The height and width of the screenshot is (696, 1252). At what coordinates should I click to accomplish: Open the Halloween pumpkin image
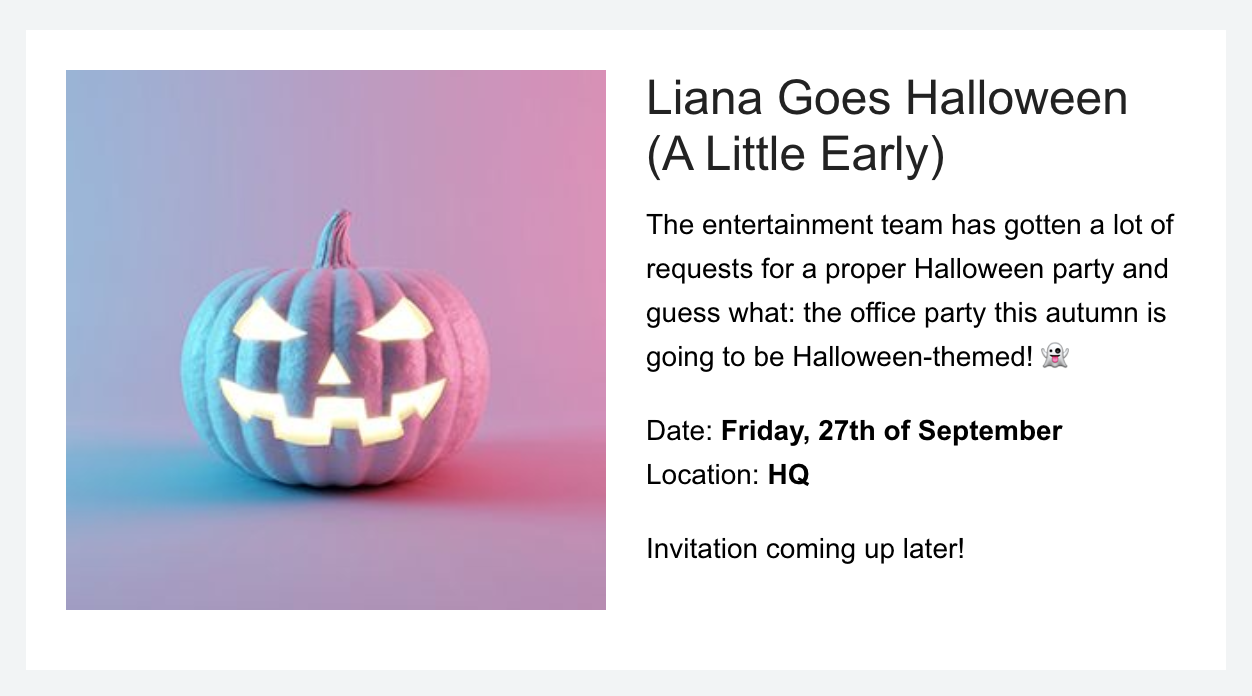336,340
